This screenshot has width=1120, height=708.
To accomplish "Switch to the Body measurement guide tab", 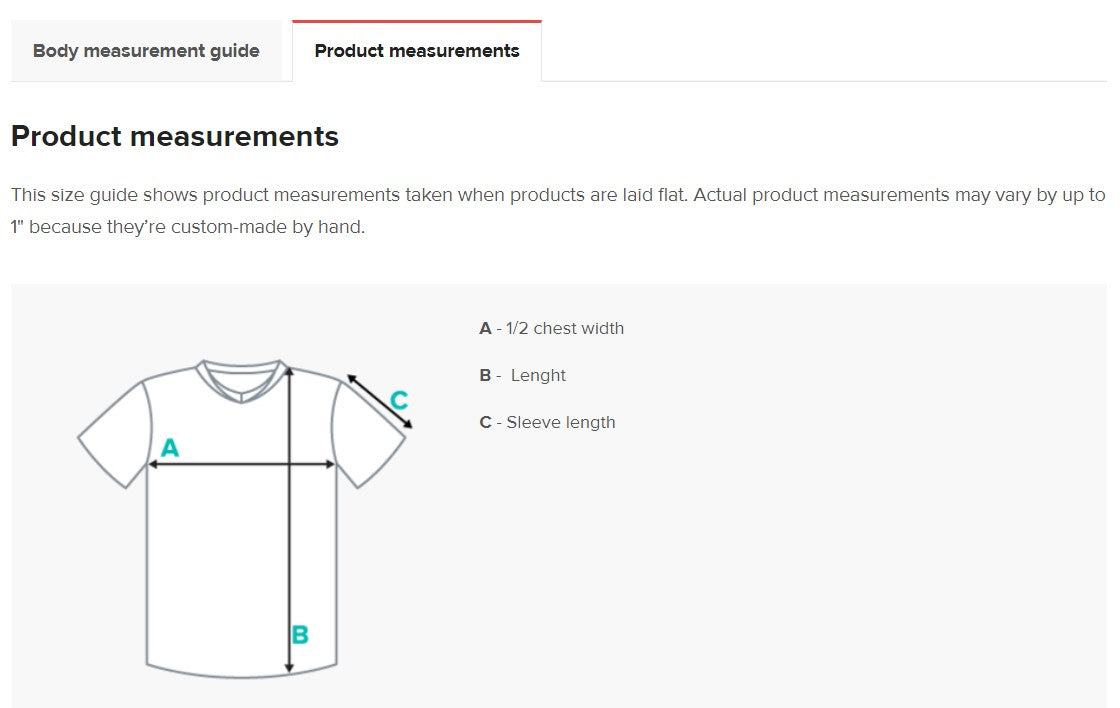I will [x=146, y=50].
